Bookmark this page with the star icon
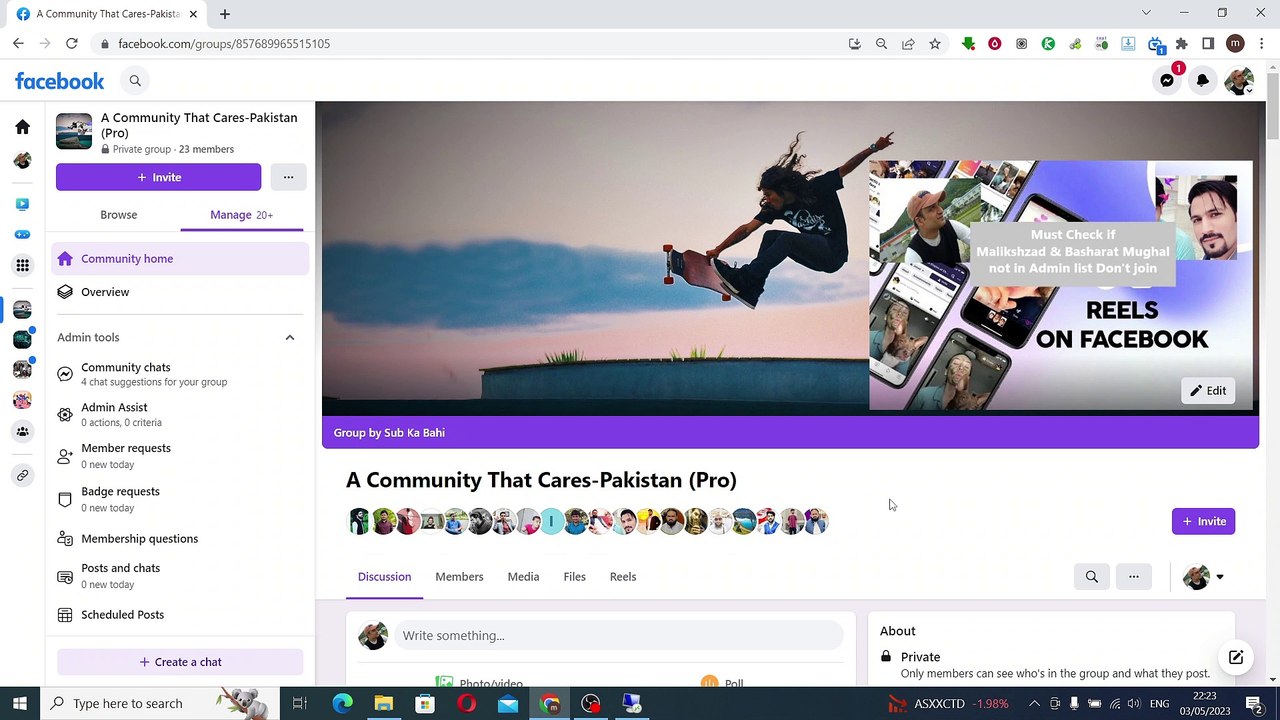Screen dimensions: 1280x720 click(935, 44)
